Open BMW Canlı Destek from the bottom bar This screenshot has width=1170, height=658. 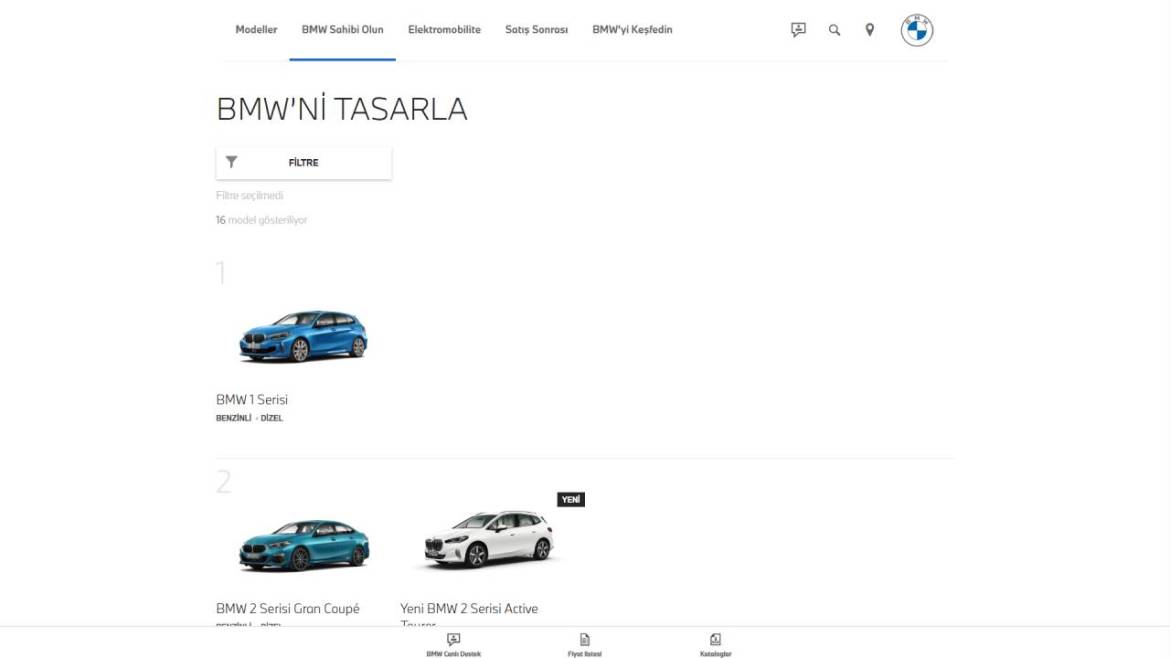[x=452, y=645]
